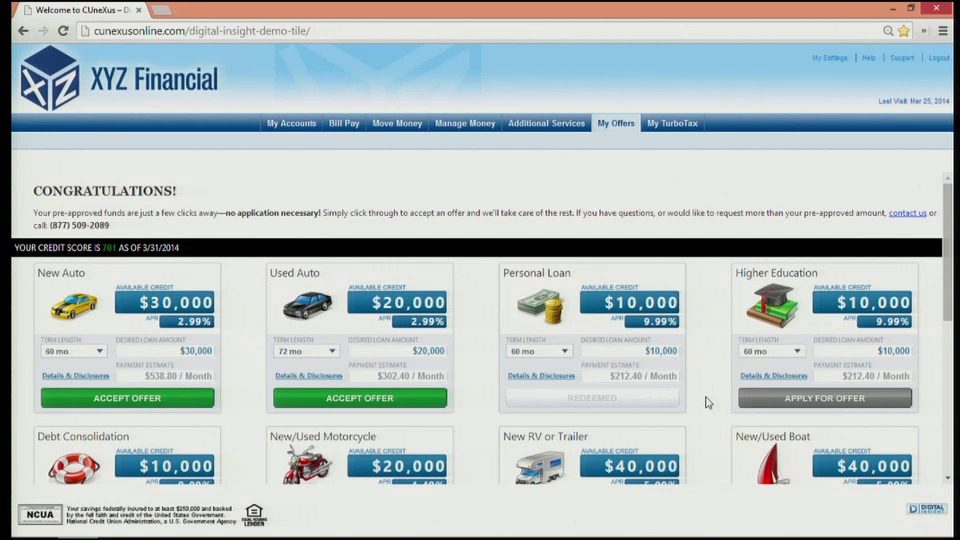Click the browser forward arrow

pos(43,31)
